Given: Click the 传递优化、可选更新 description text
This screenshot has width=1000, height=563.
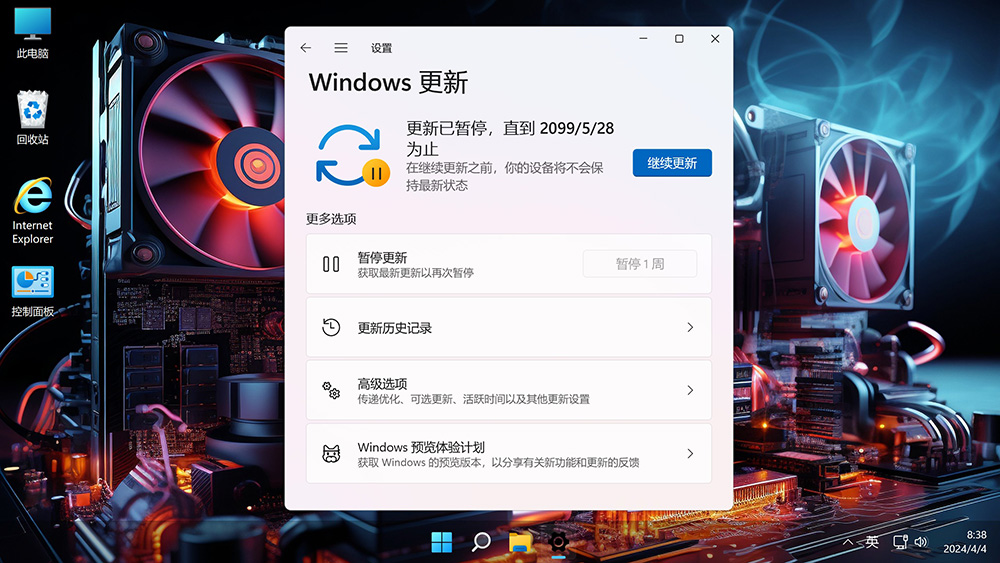Looking at the screenshot, I should coord(473,399).
